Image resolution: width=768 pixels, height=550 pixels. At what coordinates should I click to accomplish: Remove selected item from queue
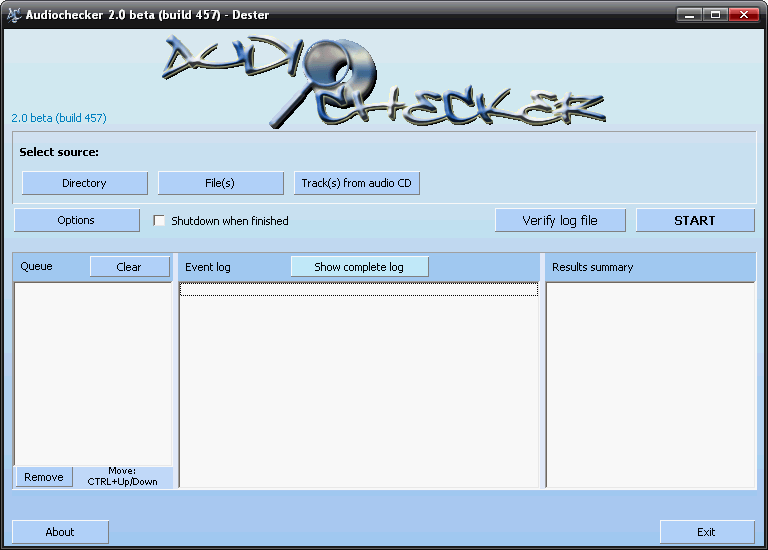point(44,477)
